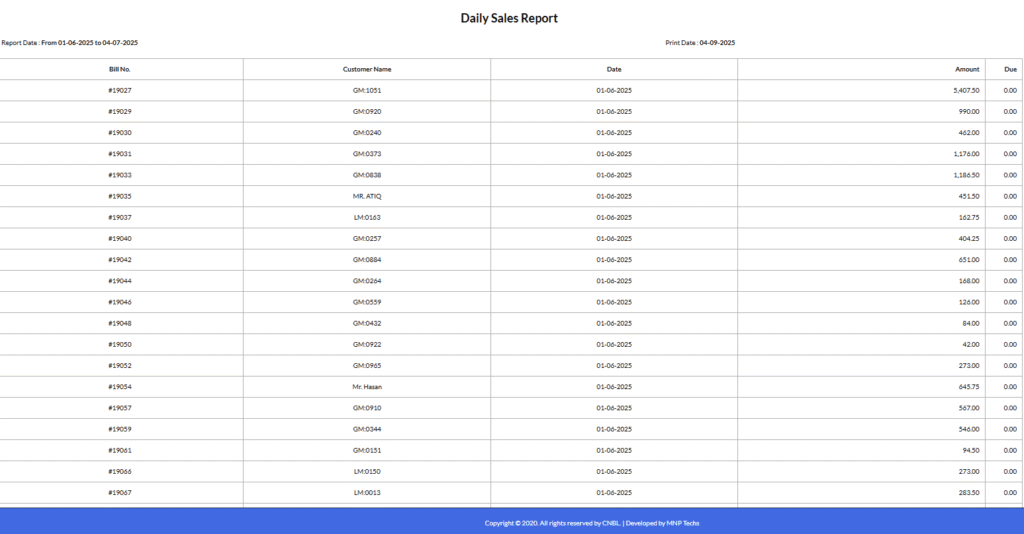
Task: Click the amount 645.75
Action: (x=969, y=387)
